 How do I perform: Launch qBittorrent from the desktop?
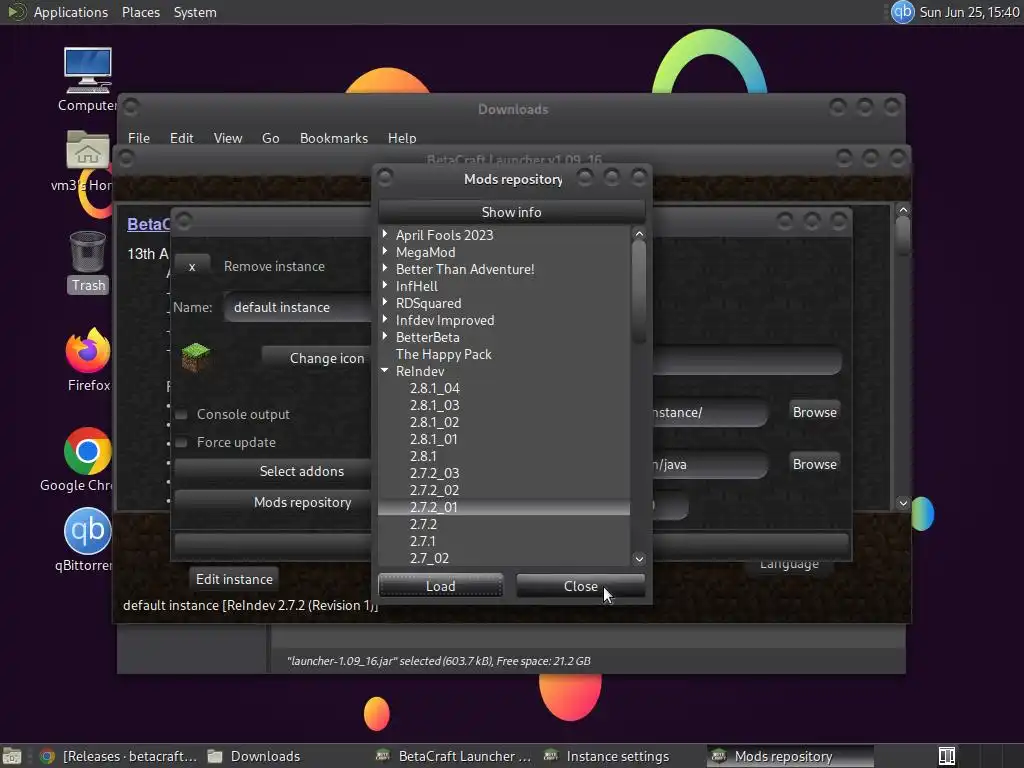(x=88, y=531)
